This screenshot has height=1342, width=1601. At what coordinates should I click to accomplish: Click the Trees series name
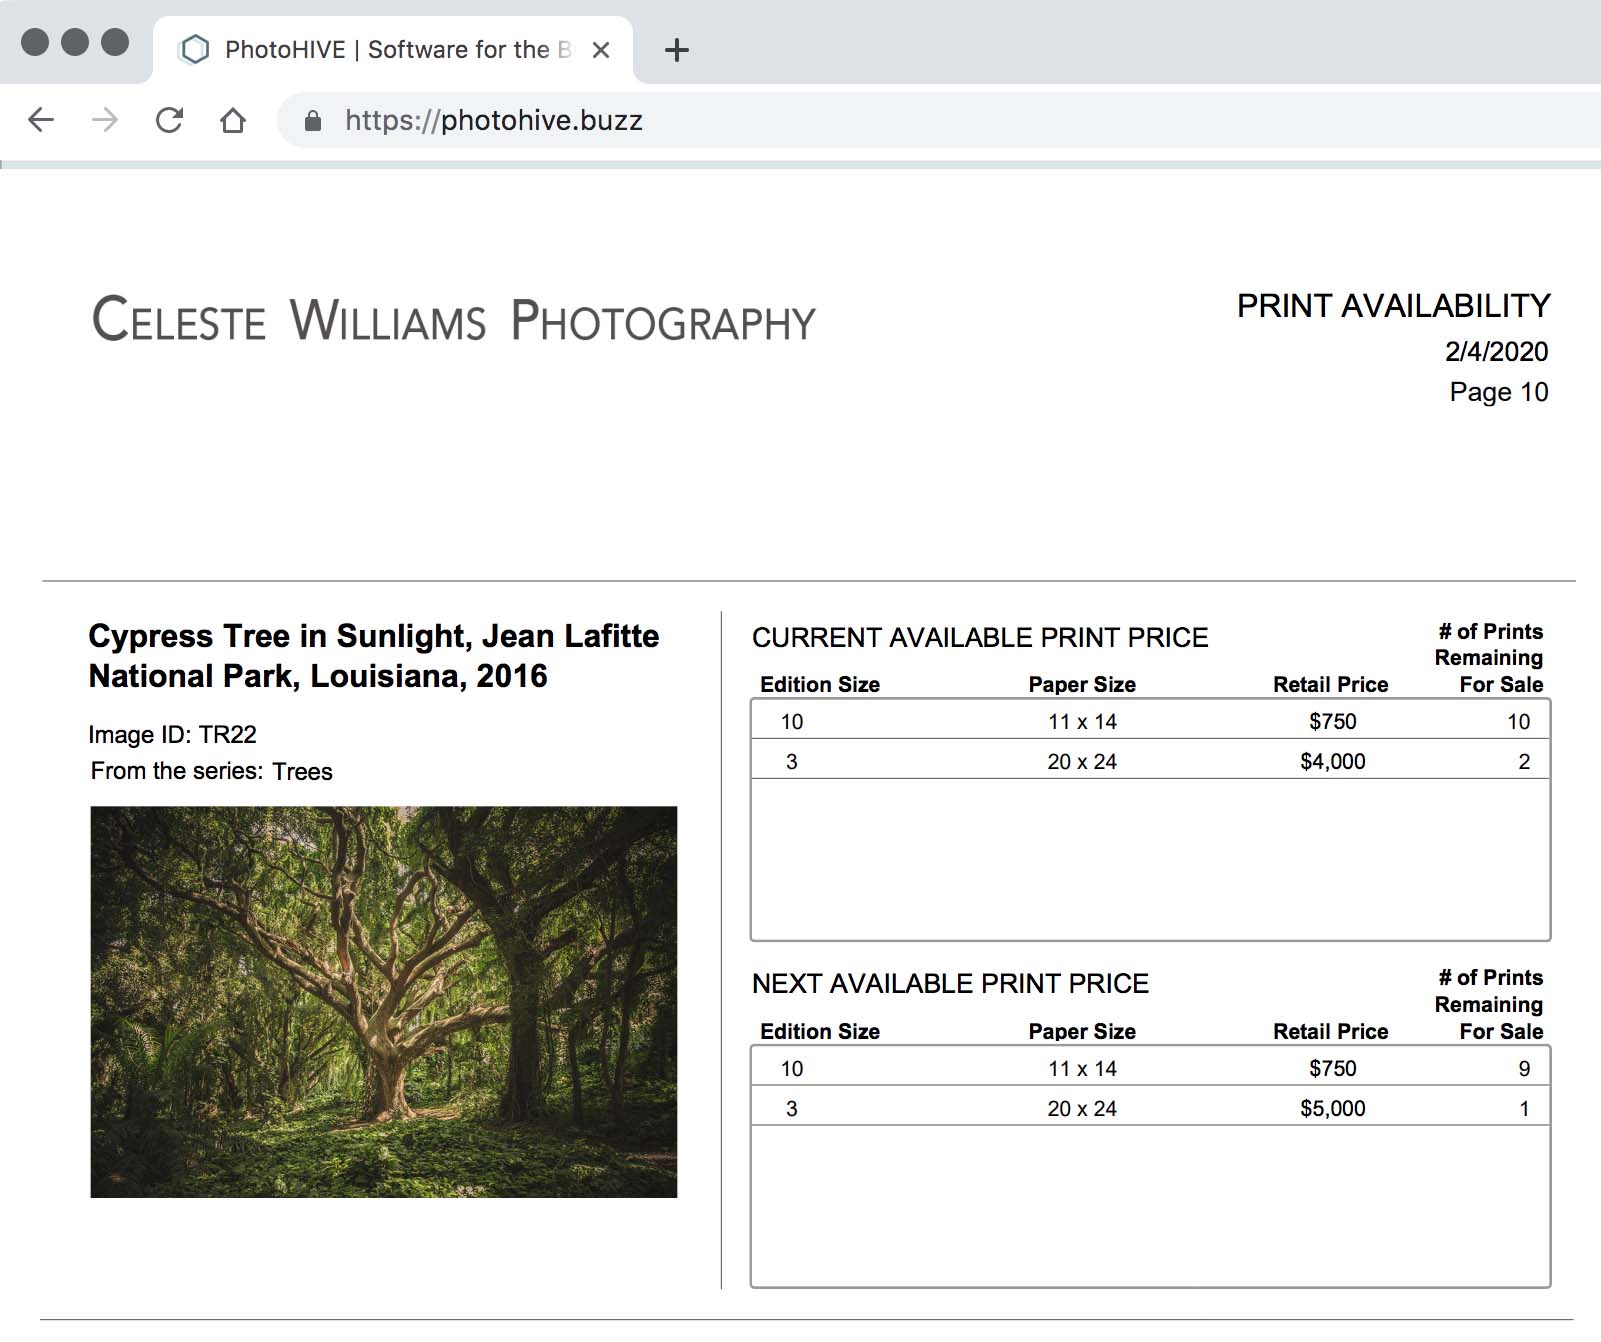(302, 771)
